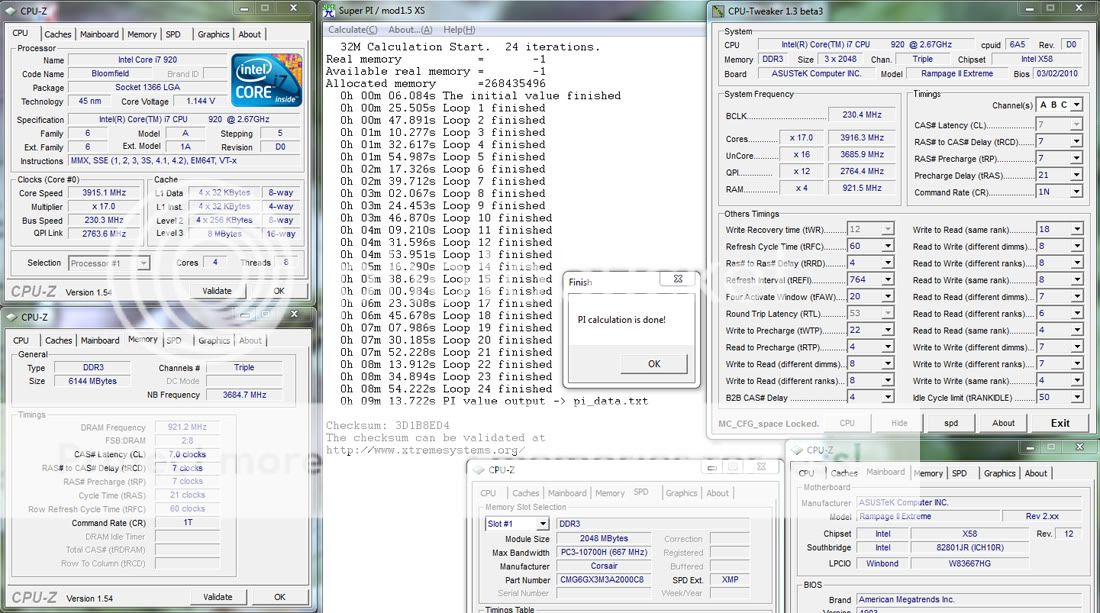Screen dimensions: 1100x613
Task: Open the Help menu in Super PI
Action: point(459,29)
